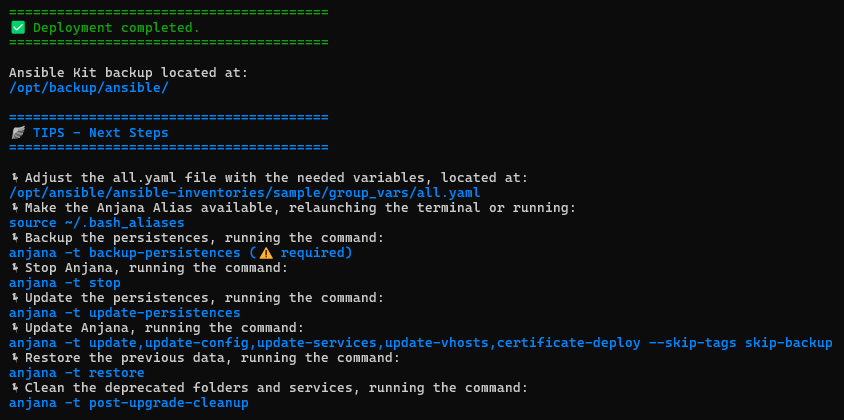Click the bullet icon before Adjust the all.yaml
Screen dimensions: 844x420
14,178
